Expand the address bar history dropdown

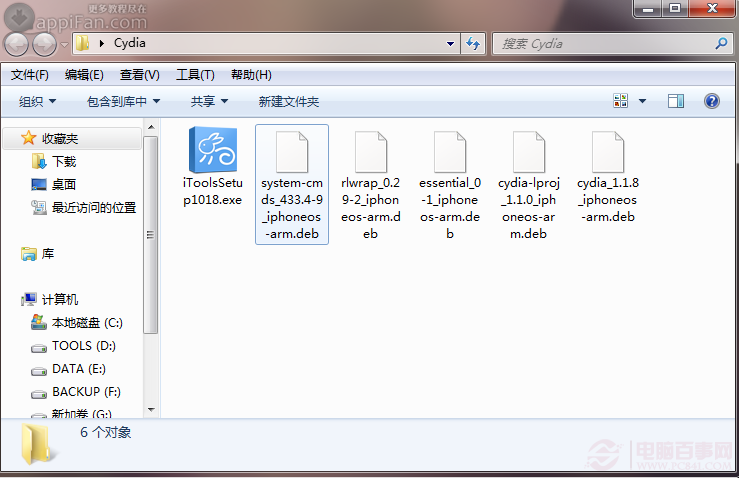point(451,44)
